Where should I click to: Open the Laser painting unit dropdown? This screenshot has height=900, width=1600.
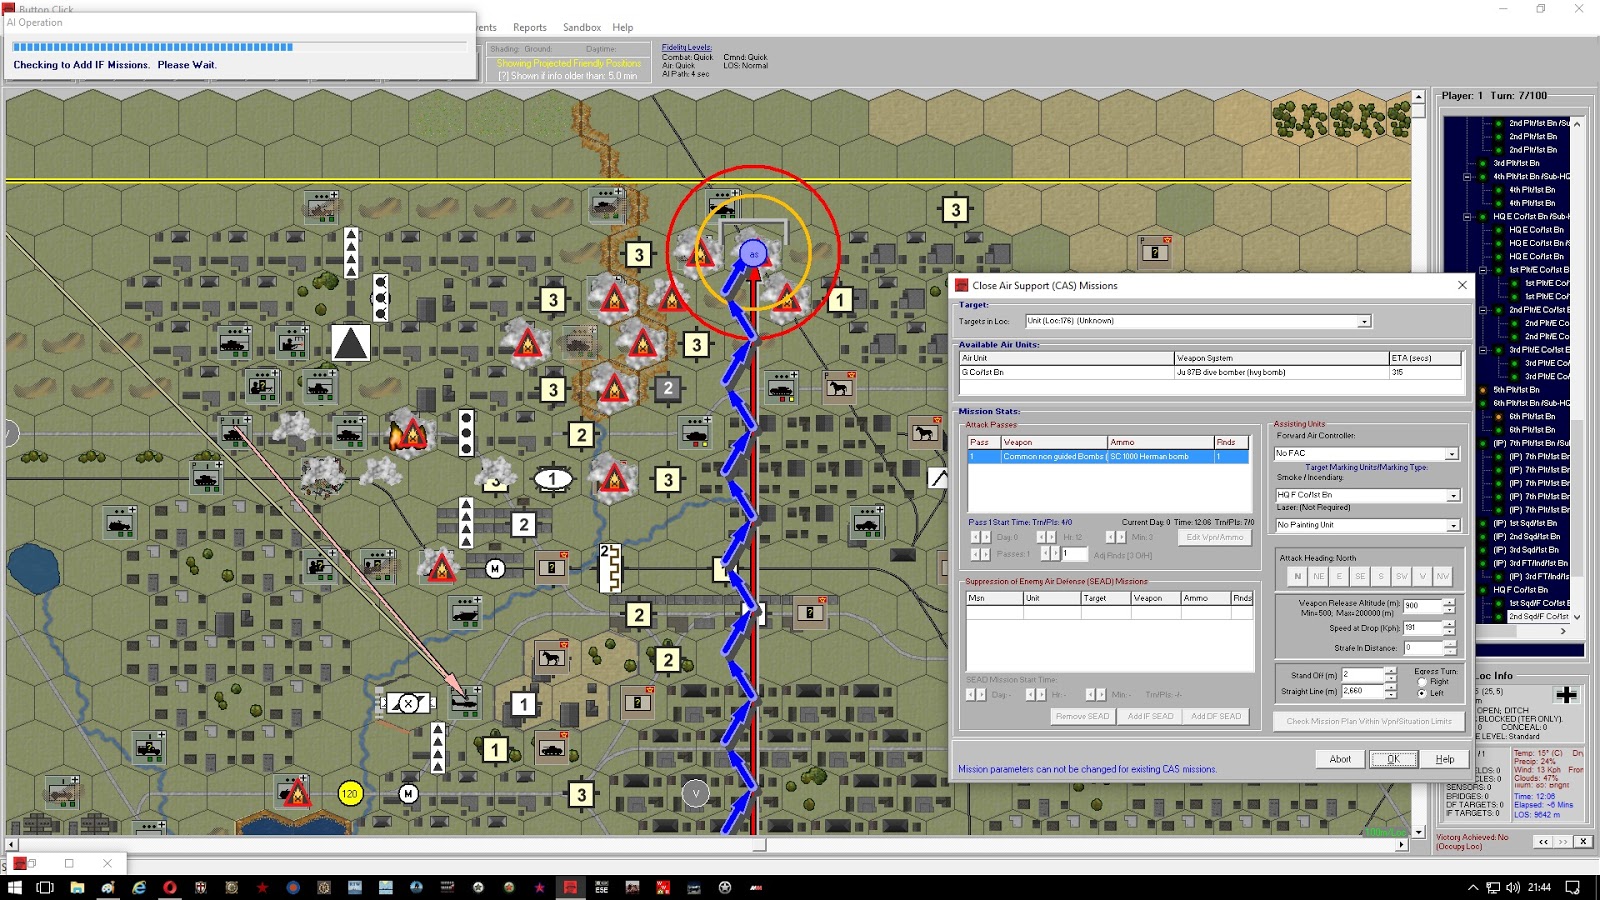(x=1454, y=526)
